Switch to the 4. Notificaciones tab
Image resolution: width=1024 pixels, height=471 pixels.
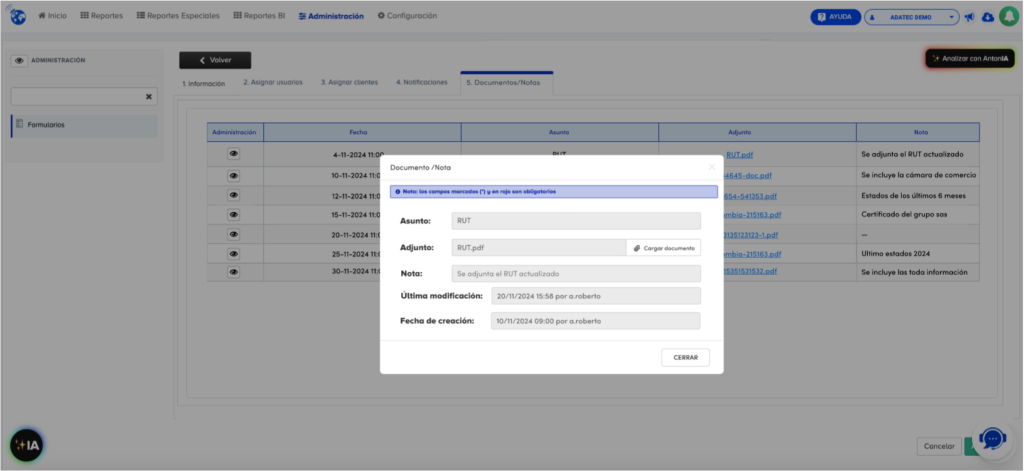click(421, 82)
